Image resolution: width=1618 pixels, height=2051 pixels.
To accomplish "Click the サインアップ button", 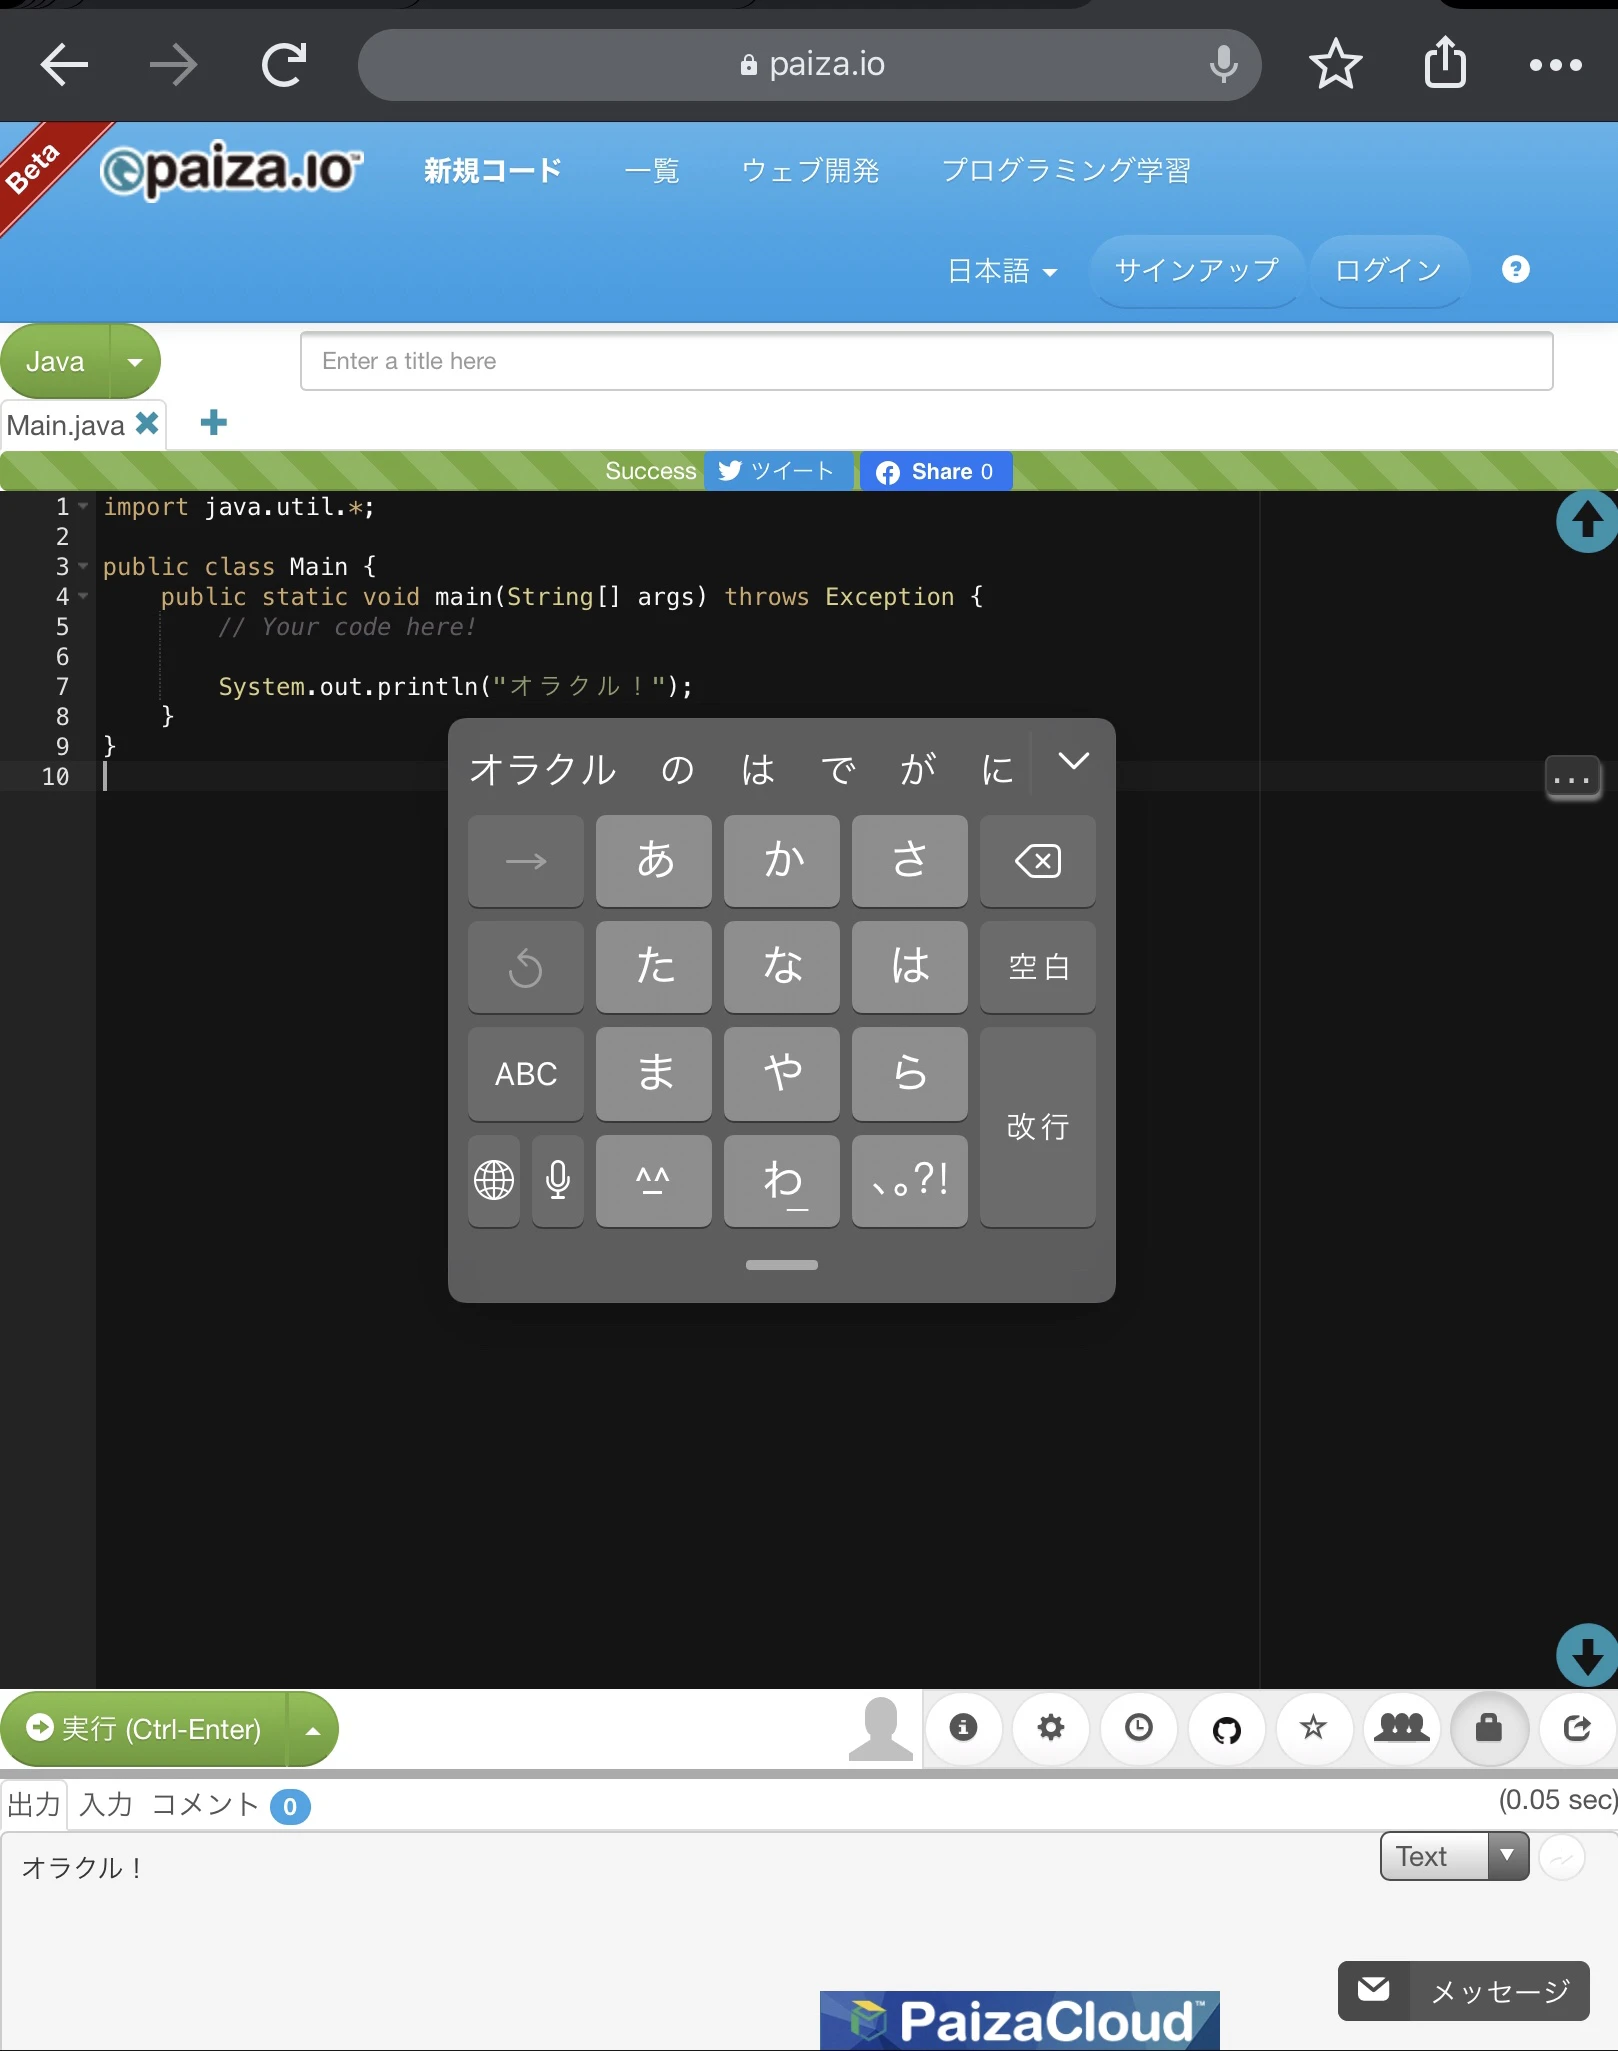I will [x=1197, y=270].
